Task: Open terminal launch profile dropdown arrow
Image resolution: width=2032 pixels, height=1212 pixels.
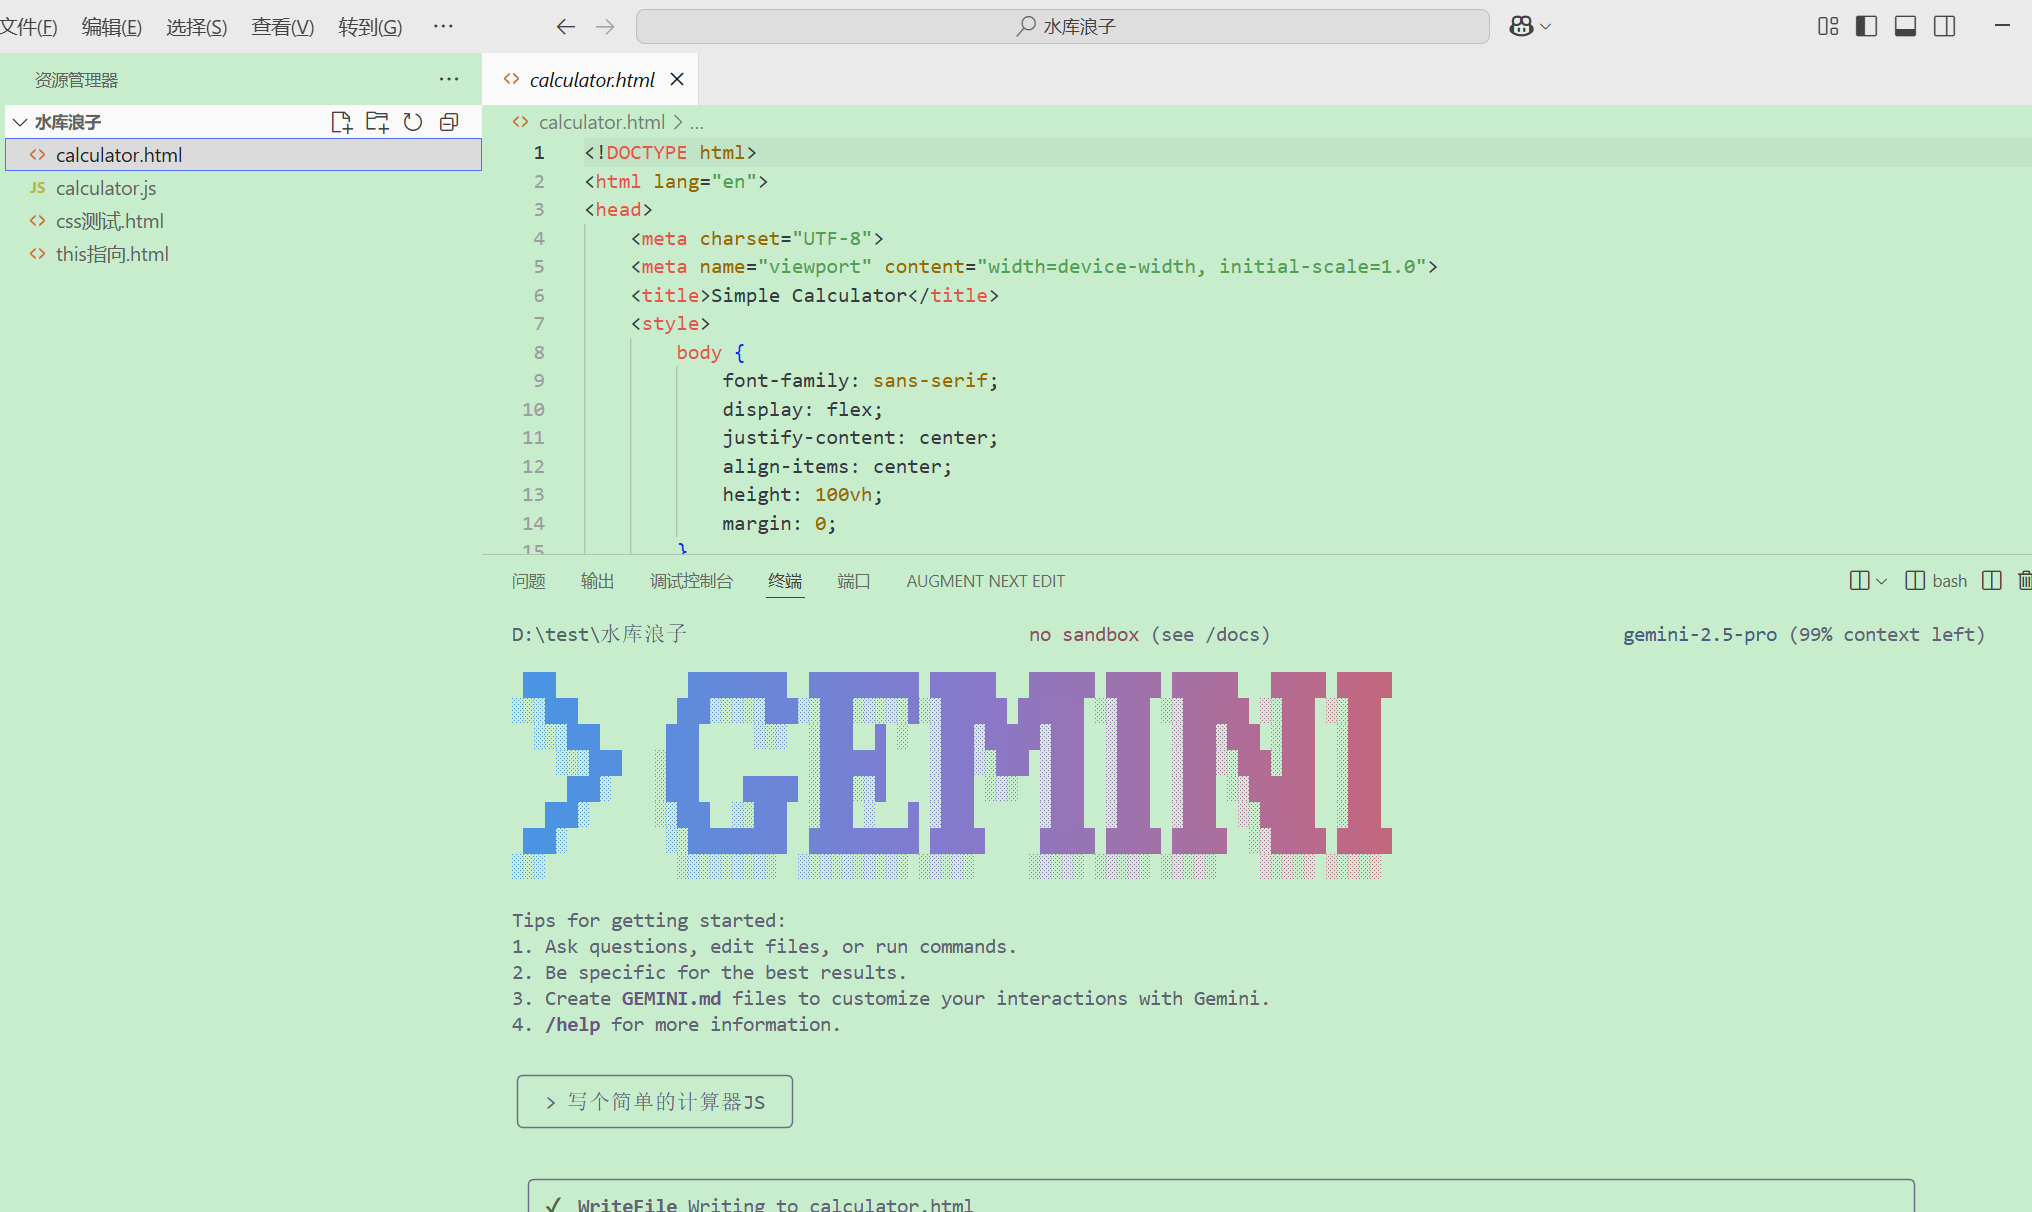Action: point(1881,581)
